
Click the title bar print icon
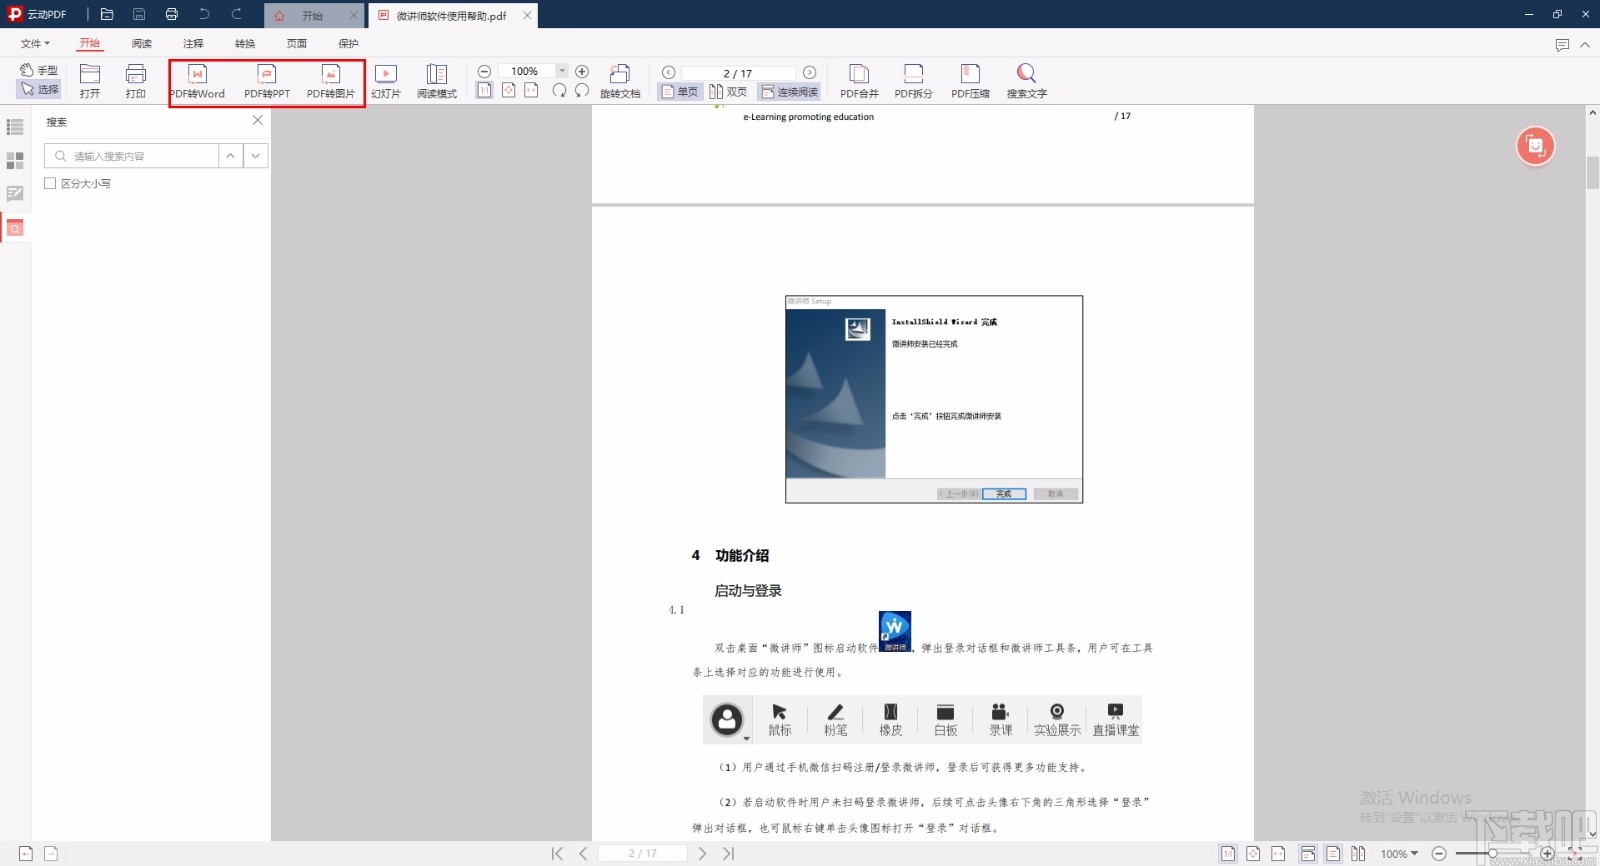171,15
